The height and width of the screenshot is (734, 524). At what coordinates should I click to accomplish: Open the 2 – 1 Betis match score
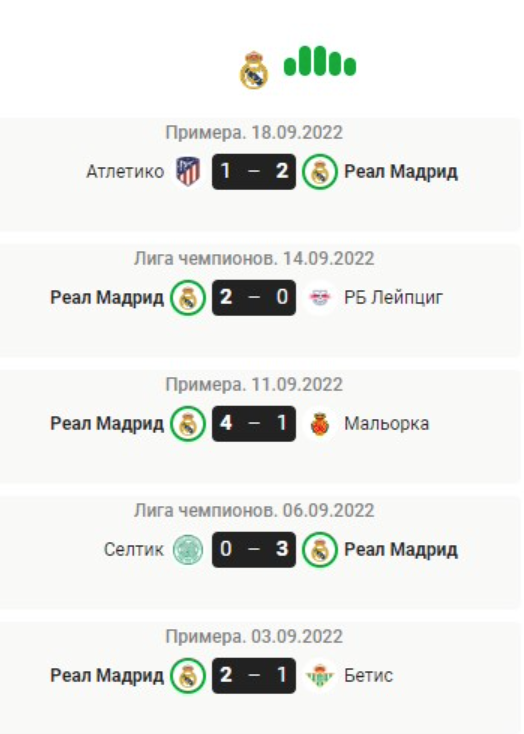coord(254,675)
